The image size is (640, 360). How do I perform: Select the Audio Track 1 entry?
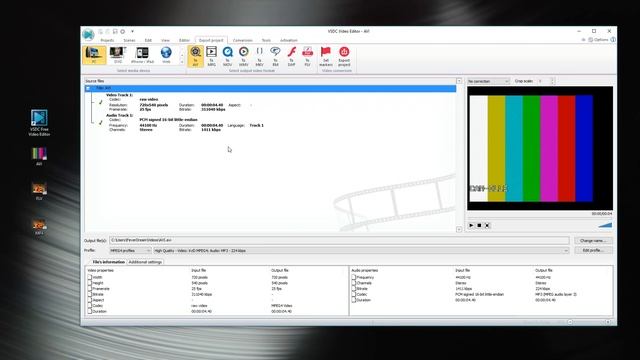pos(120,115)
